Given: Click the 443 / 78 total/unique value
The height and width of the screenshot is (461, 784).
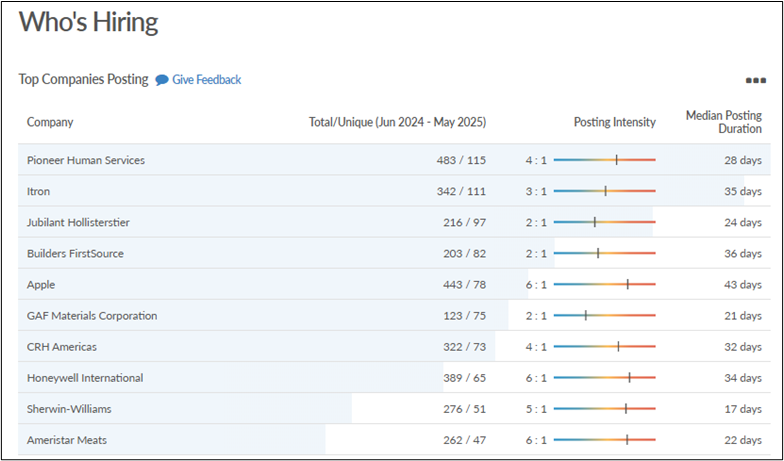Looking at the screenshot, I should [464, 284].
